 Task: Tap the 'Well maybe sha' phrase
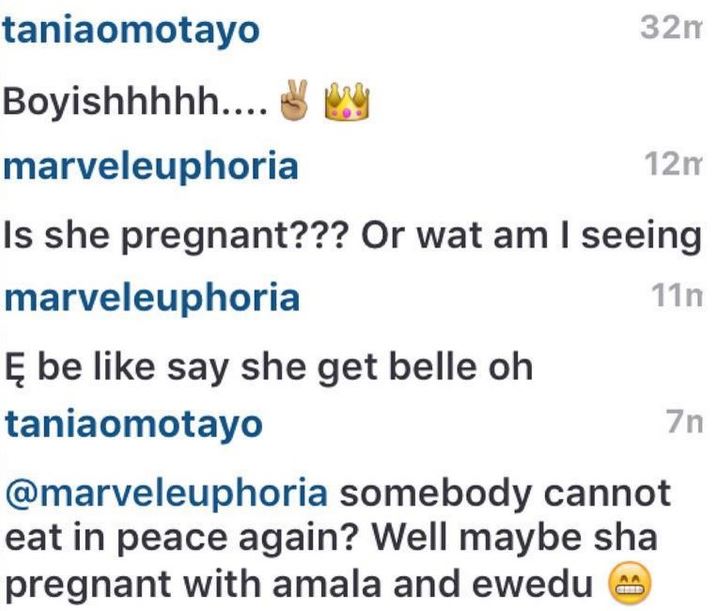tap(515, 538)
